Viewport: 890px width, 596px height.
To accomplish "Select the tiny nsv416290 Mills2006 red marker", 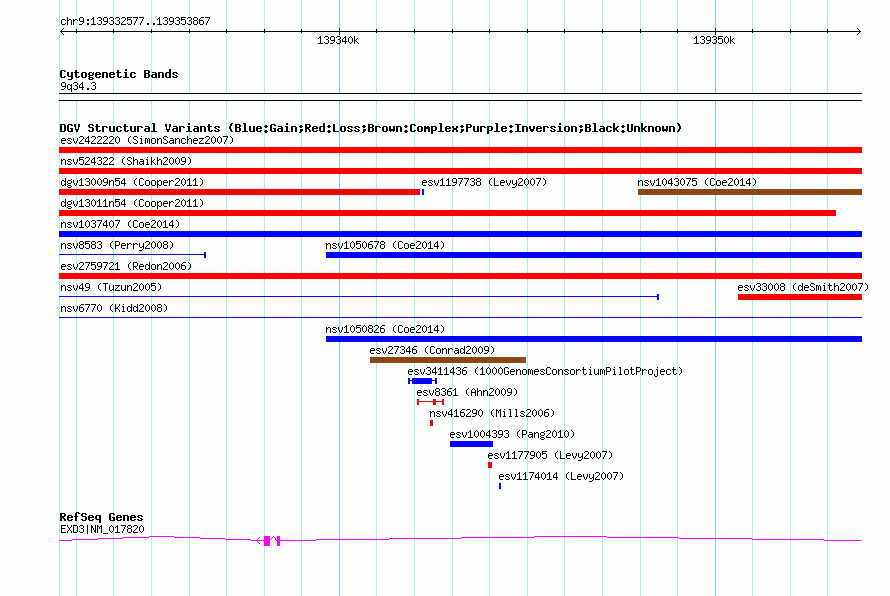I will [x=431, y=423].
